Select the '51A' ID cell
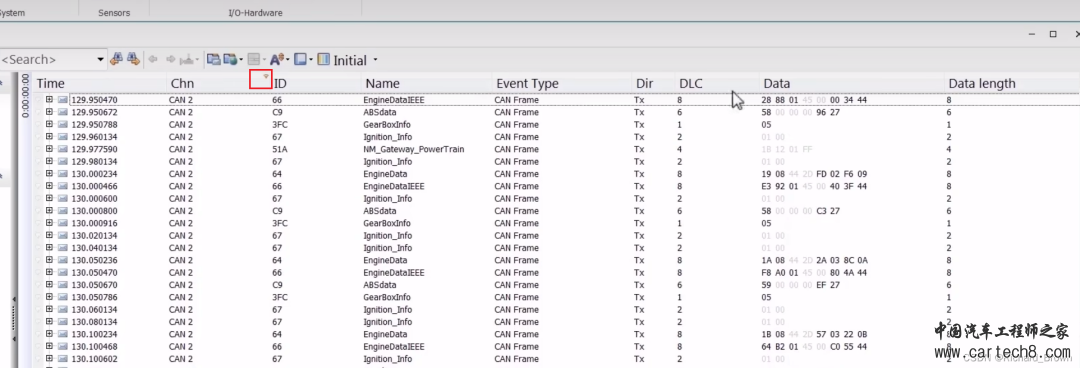 [x=280, y=149]
